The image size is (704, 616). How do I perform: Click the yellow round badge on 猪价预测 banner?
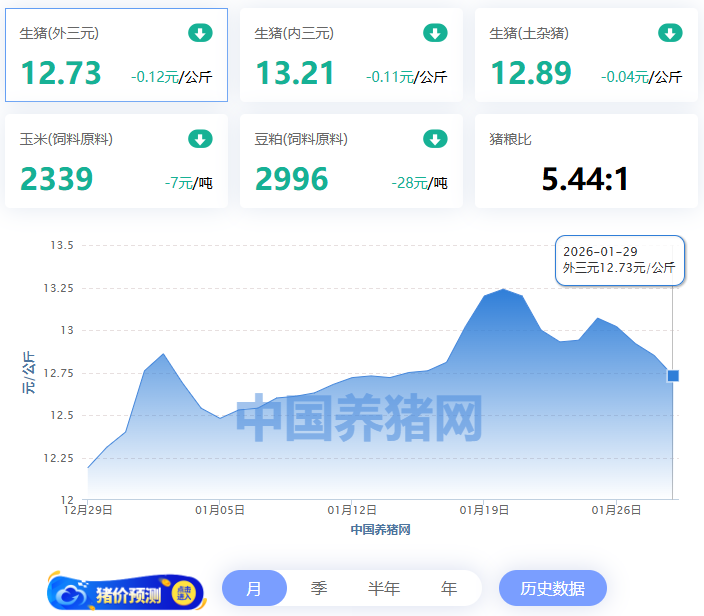(184, 594)
